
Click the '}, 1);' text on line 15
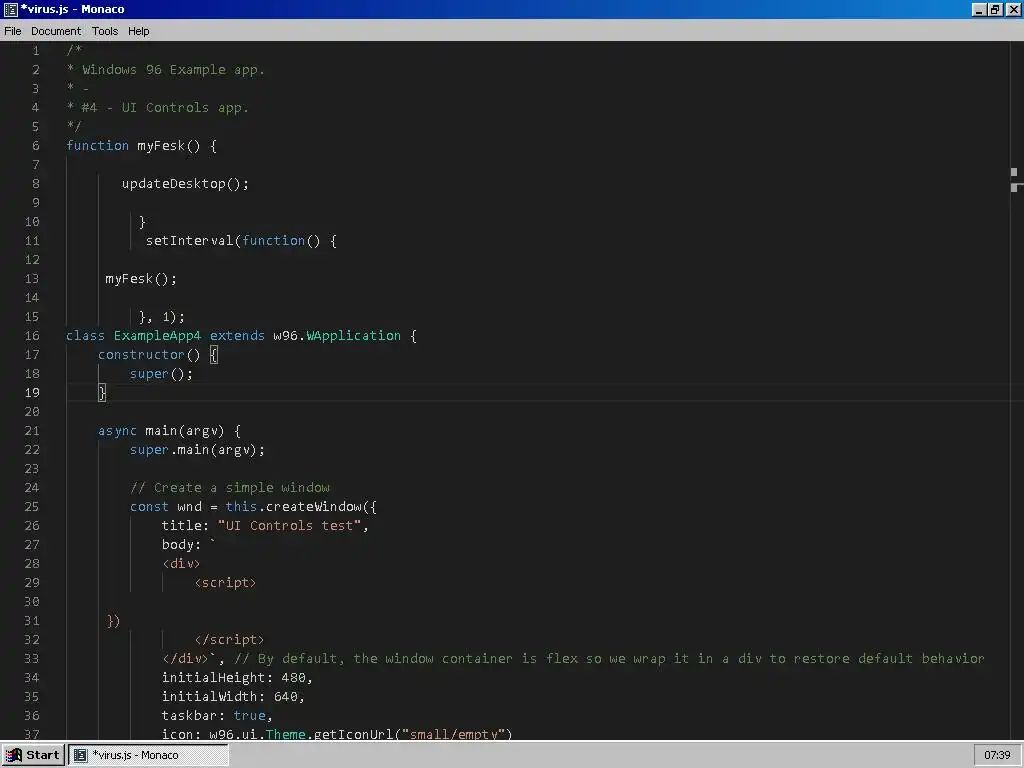(162, 317)
